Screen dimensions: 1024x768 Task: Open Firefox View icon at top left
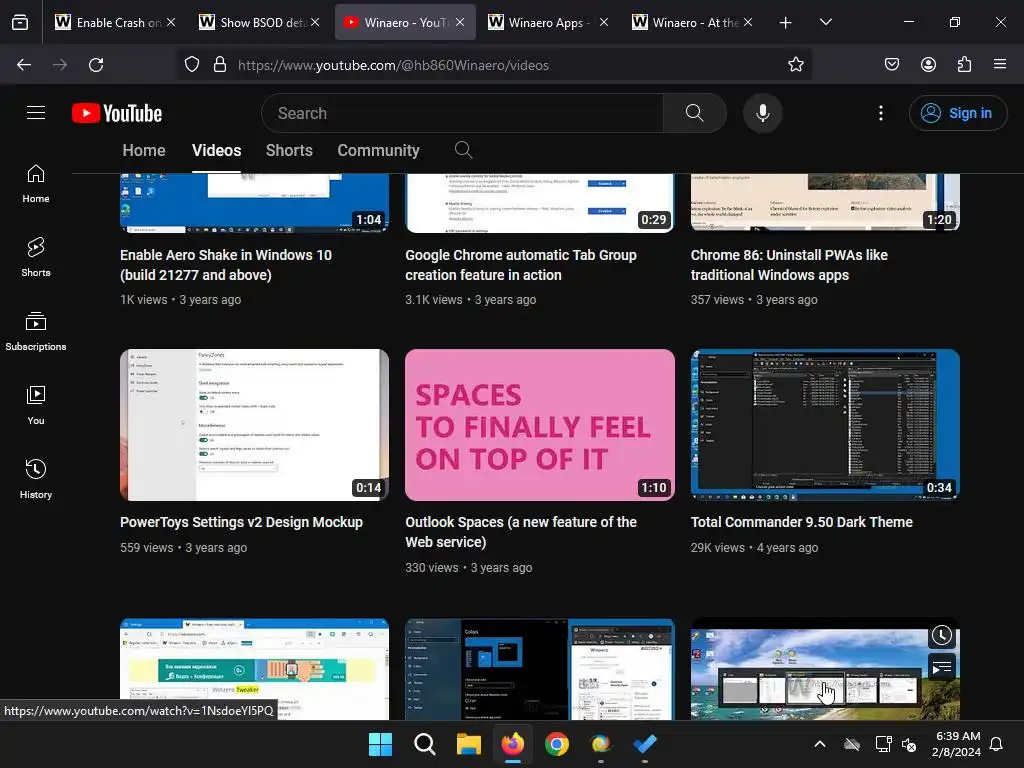click(x=20, y=22)
